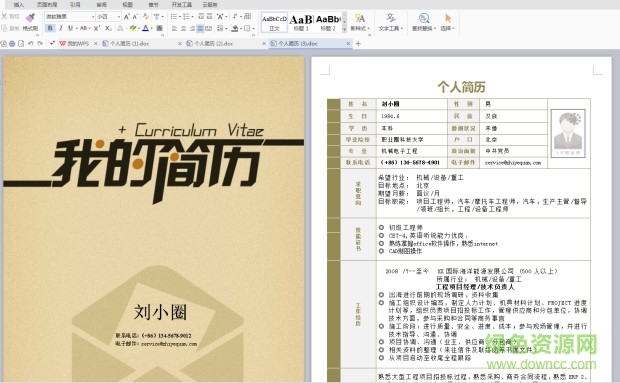Image resolution: width=620 pixels, height=383 pixels.
Task: Expand the styles gallery list
Action: click(344, 29)
